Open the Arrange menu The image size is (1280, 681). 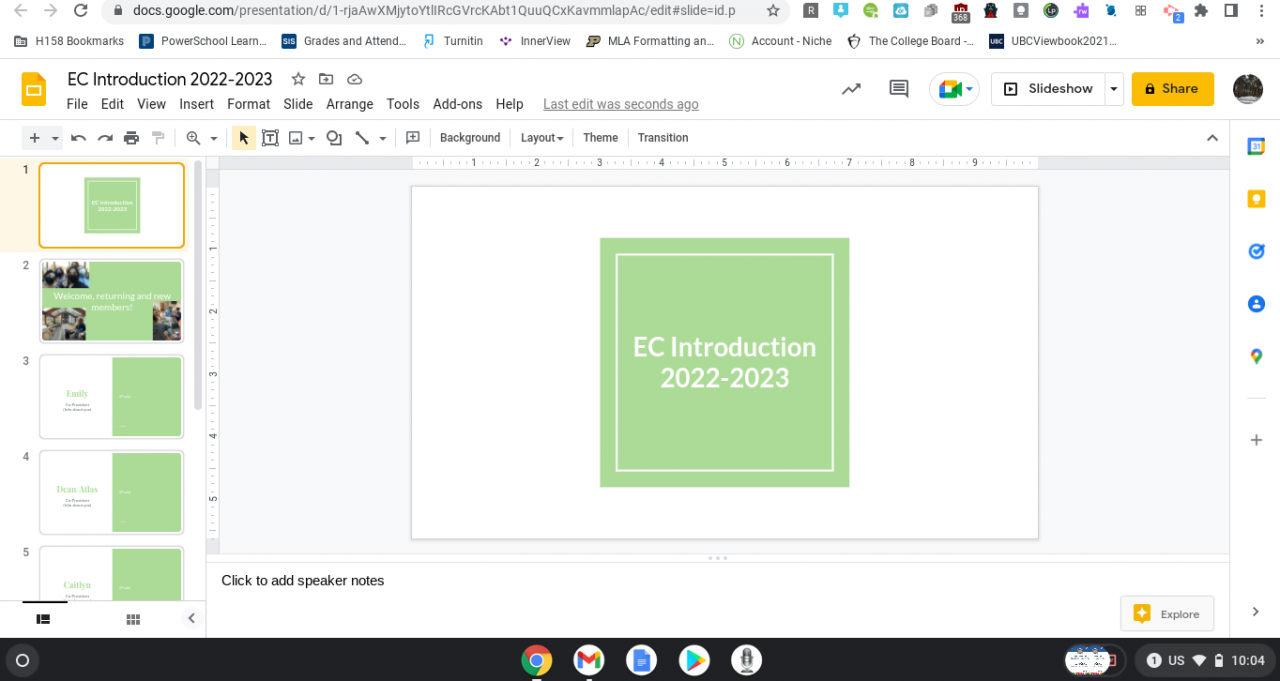coord(349,104)
